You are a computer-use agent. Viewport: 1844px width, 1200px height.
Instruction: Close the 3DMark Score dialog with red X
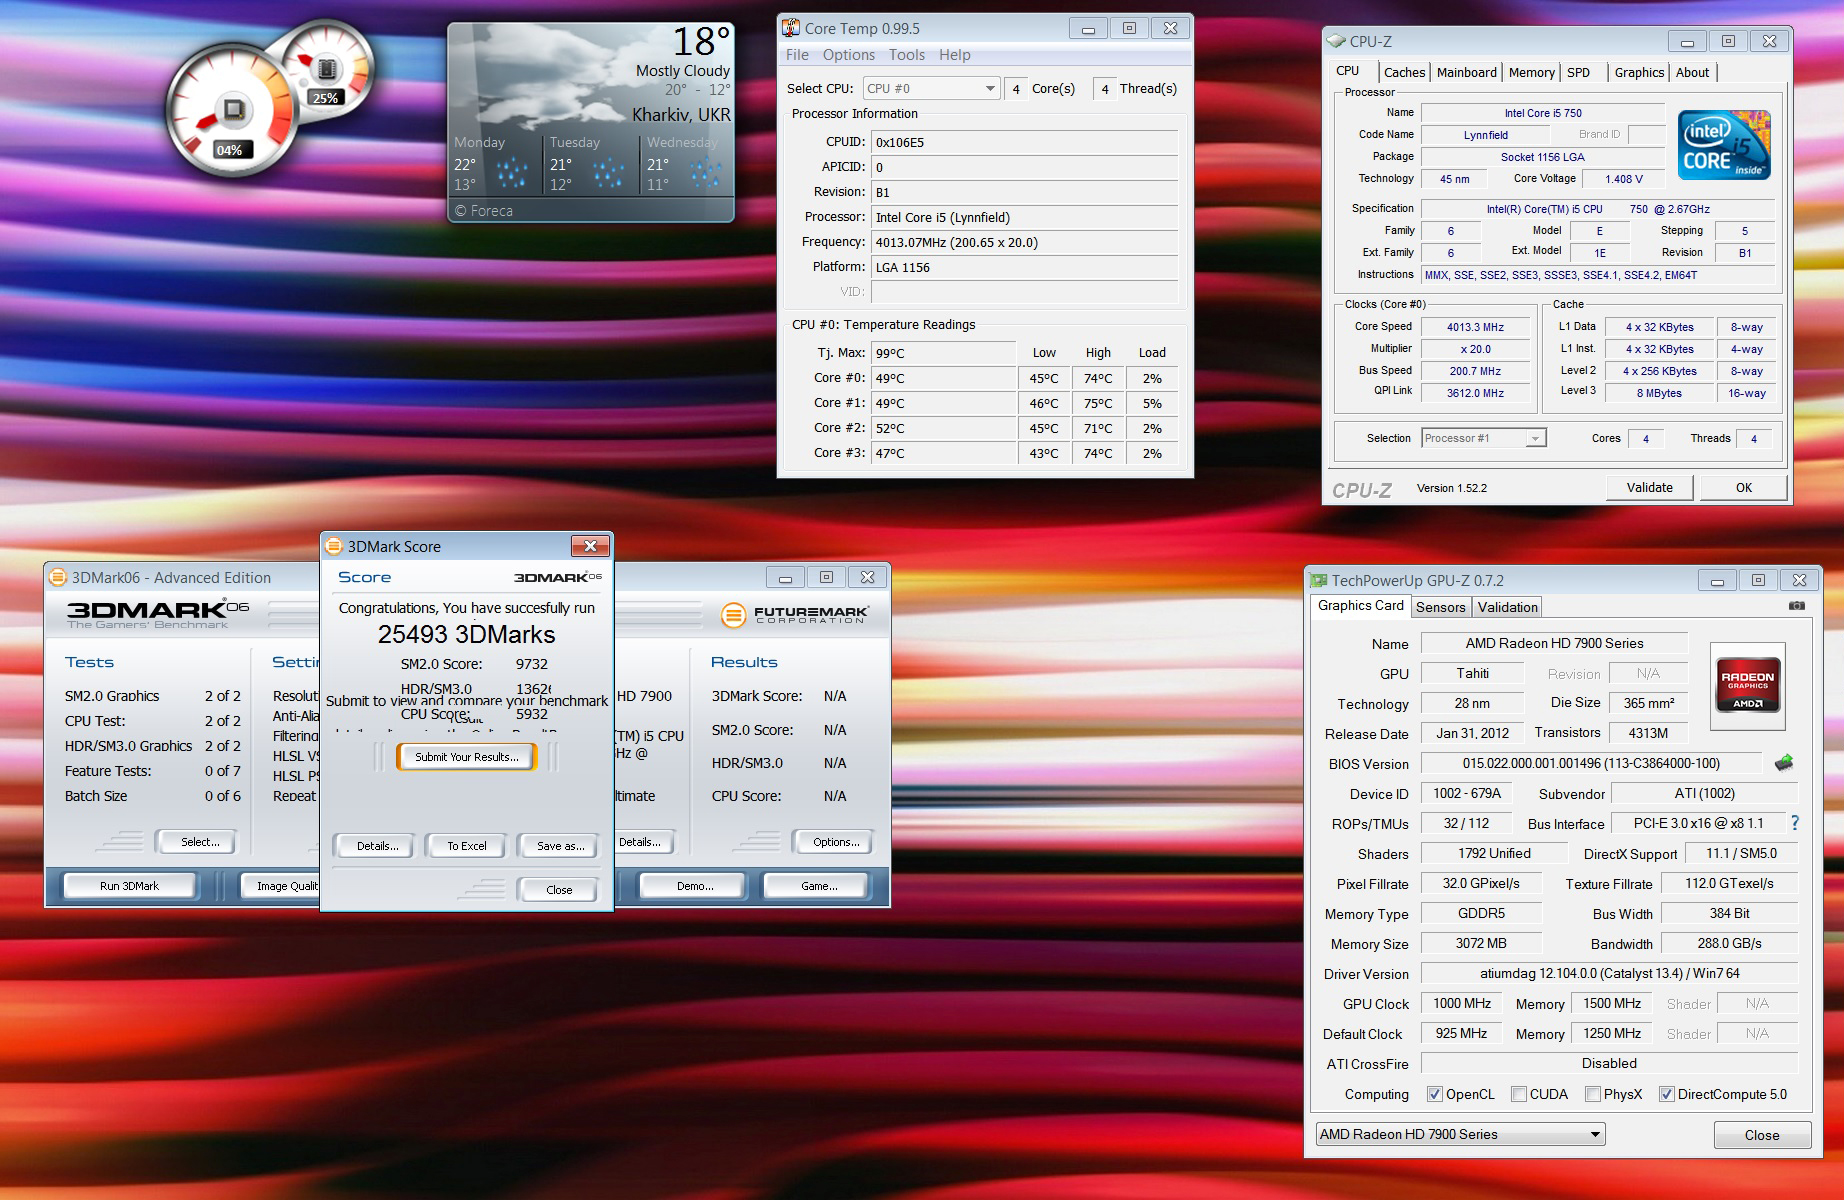[590, 546]
